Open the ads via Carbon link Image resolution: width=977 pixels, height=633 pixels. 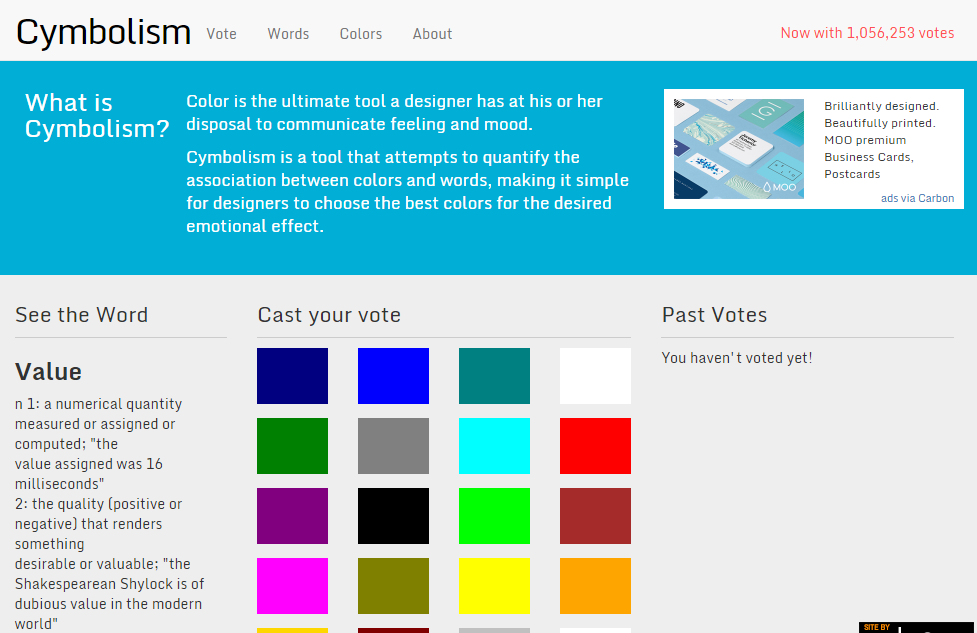pos(917,198)
